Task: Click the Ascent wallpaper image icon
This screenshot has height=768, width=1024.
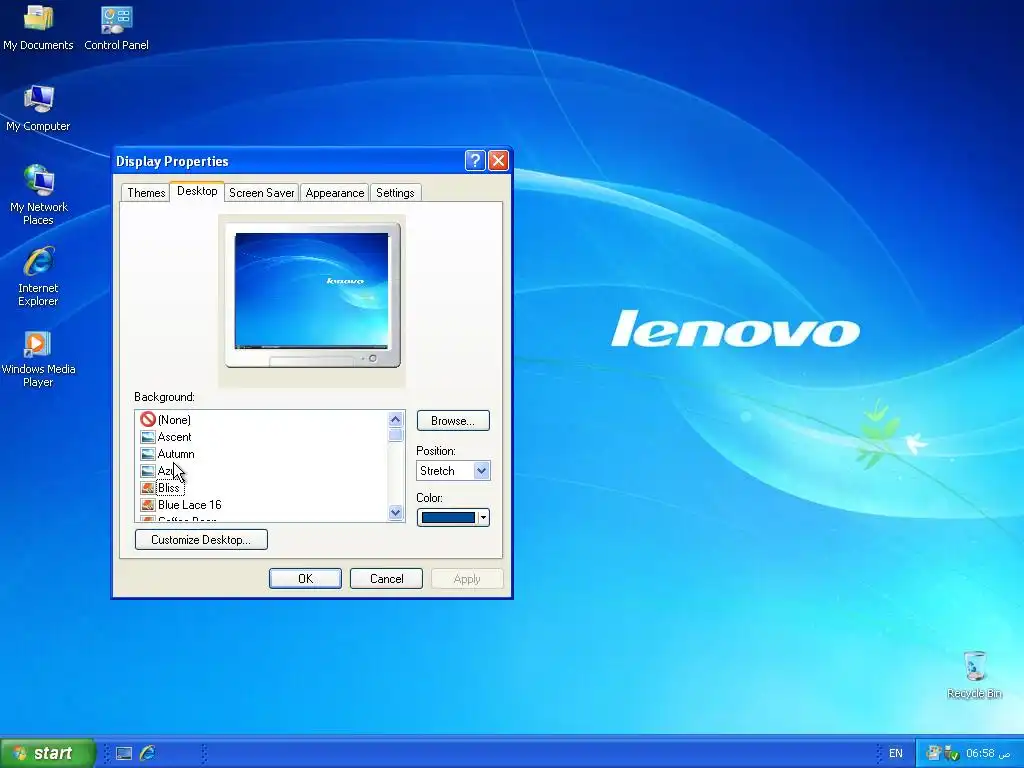Action: tap(148, 437)
